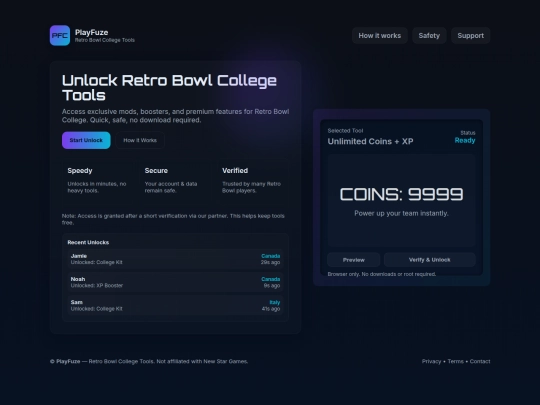The height and width of the screenshot is (405, 540).
Task: Click the Start Unlock button
Action: (86, 140)
